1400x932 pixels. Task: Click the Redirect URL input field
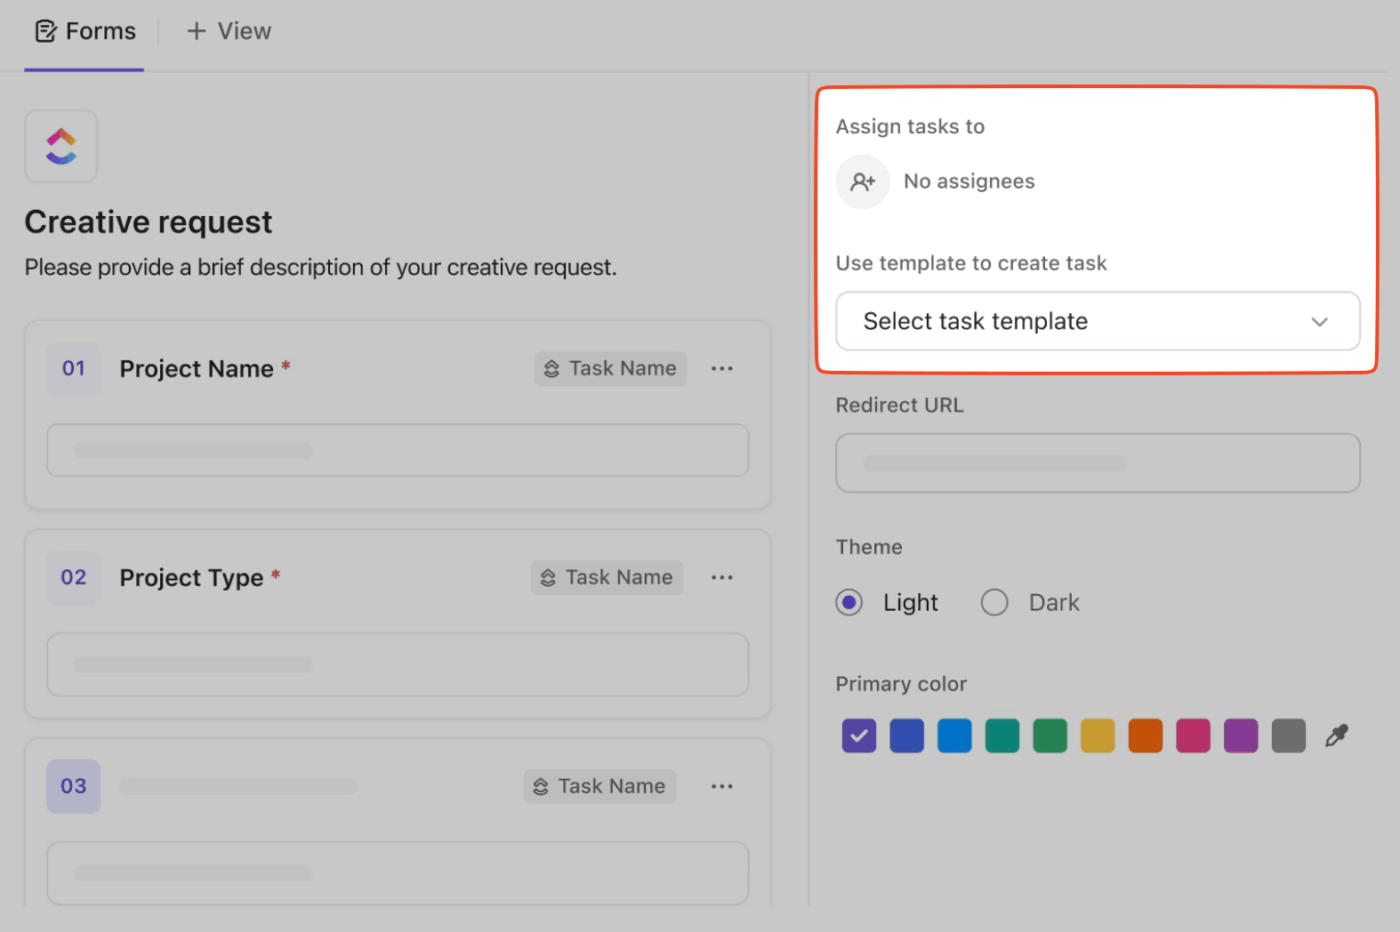click(x=1097, y=462)
